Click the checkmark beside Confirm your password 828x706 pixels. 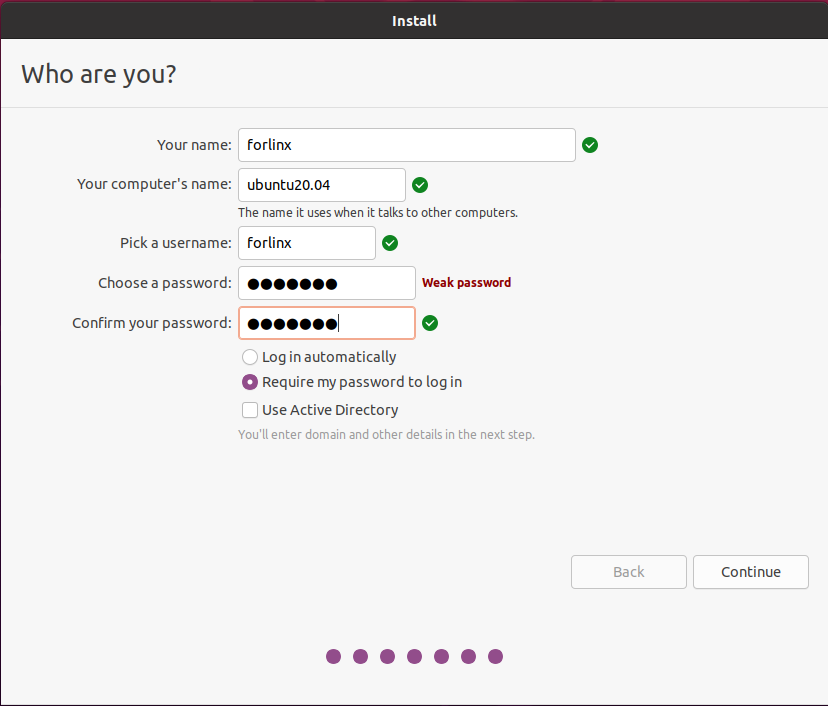point(430,323)
